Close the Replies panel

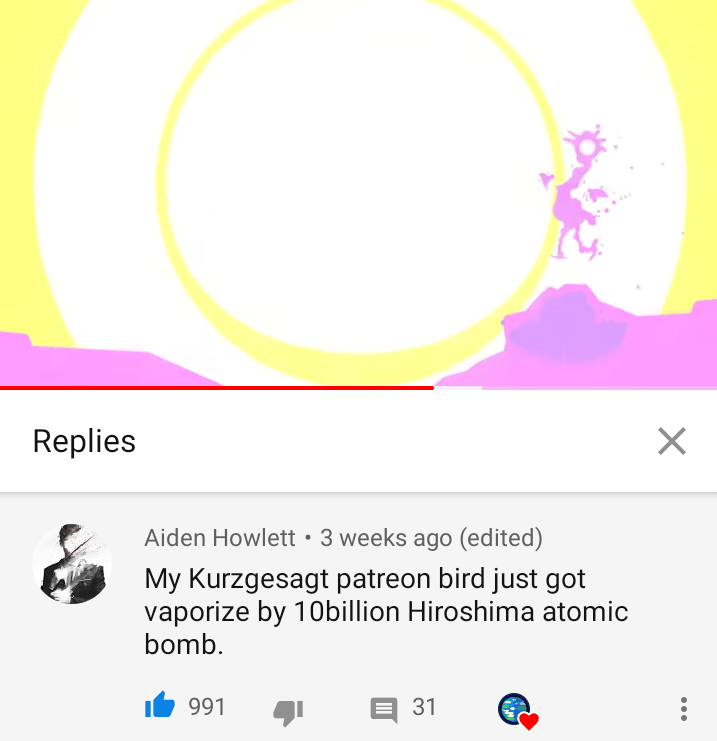click(672, 441)
